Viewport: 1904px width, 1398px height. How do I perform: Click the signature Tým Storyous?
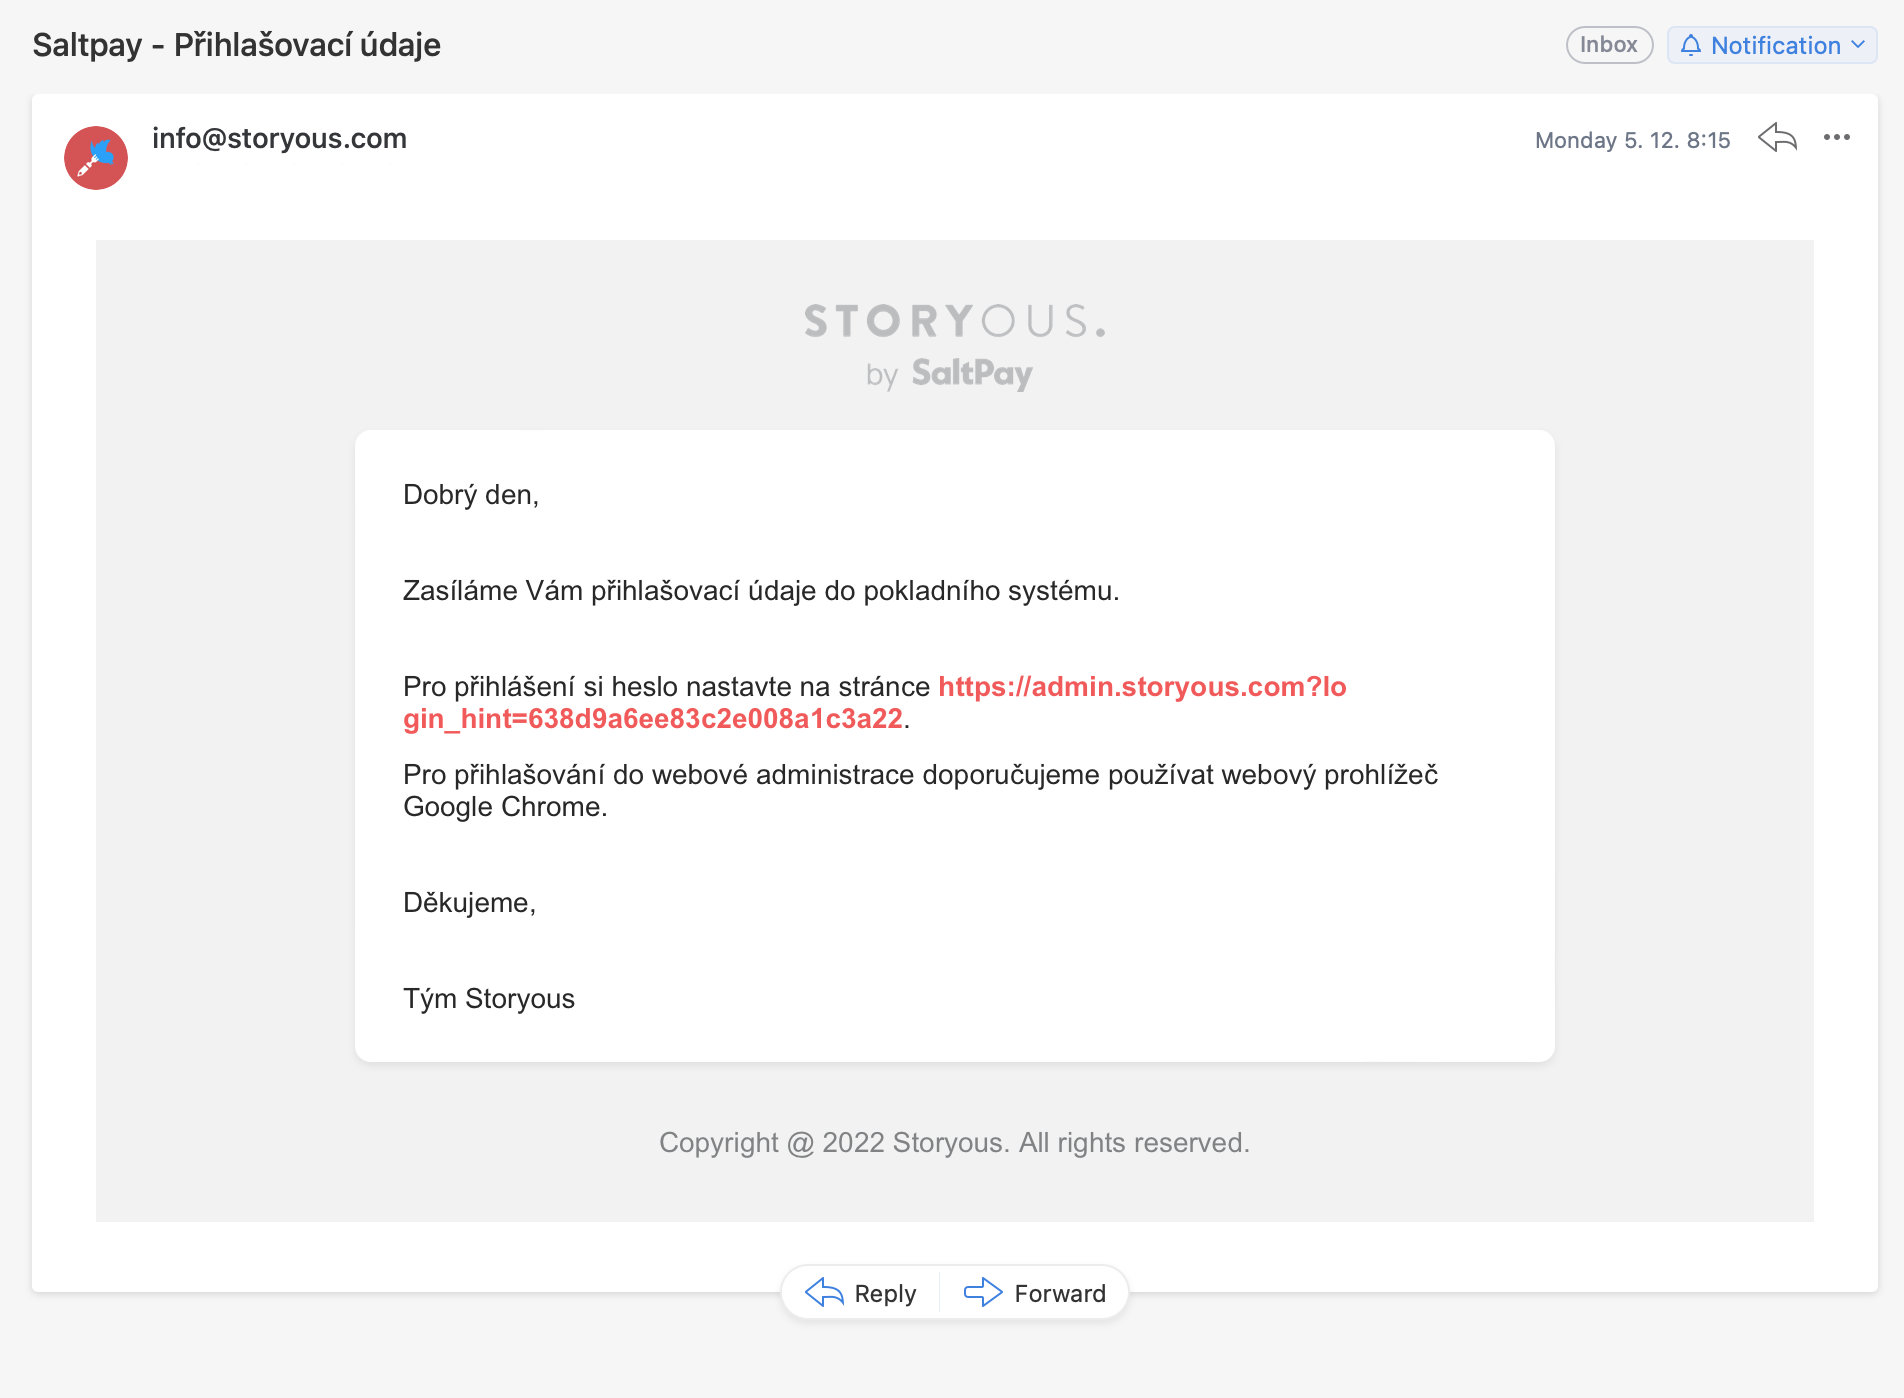(489, 999)
